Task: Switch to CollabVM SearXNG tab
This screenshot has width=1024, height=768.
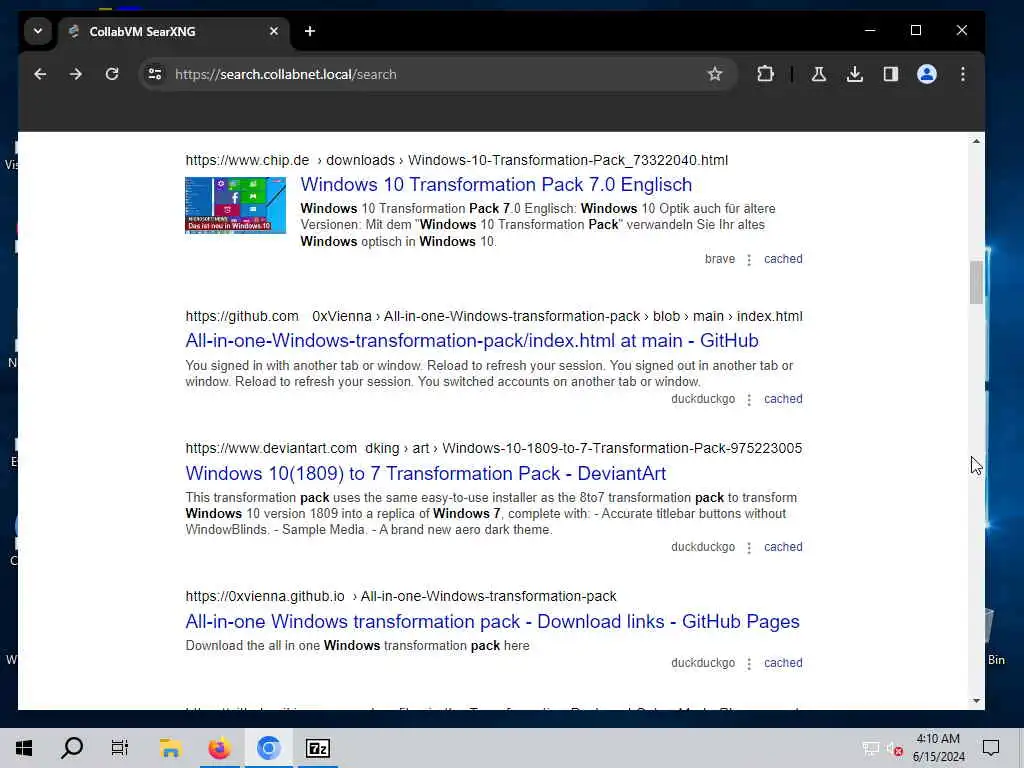Action: [173, 31]
